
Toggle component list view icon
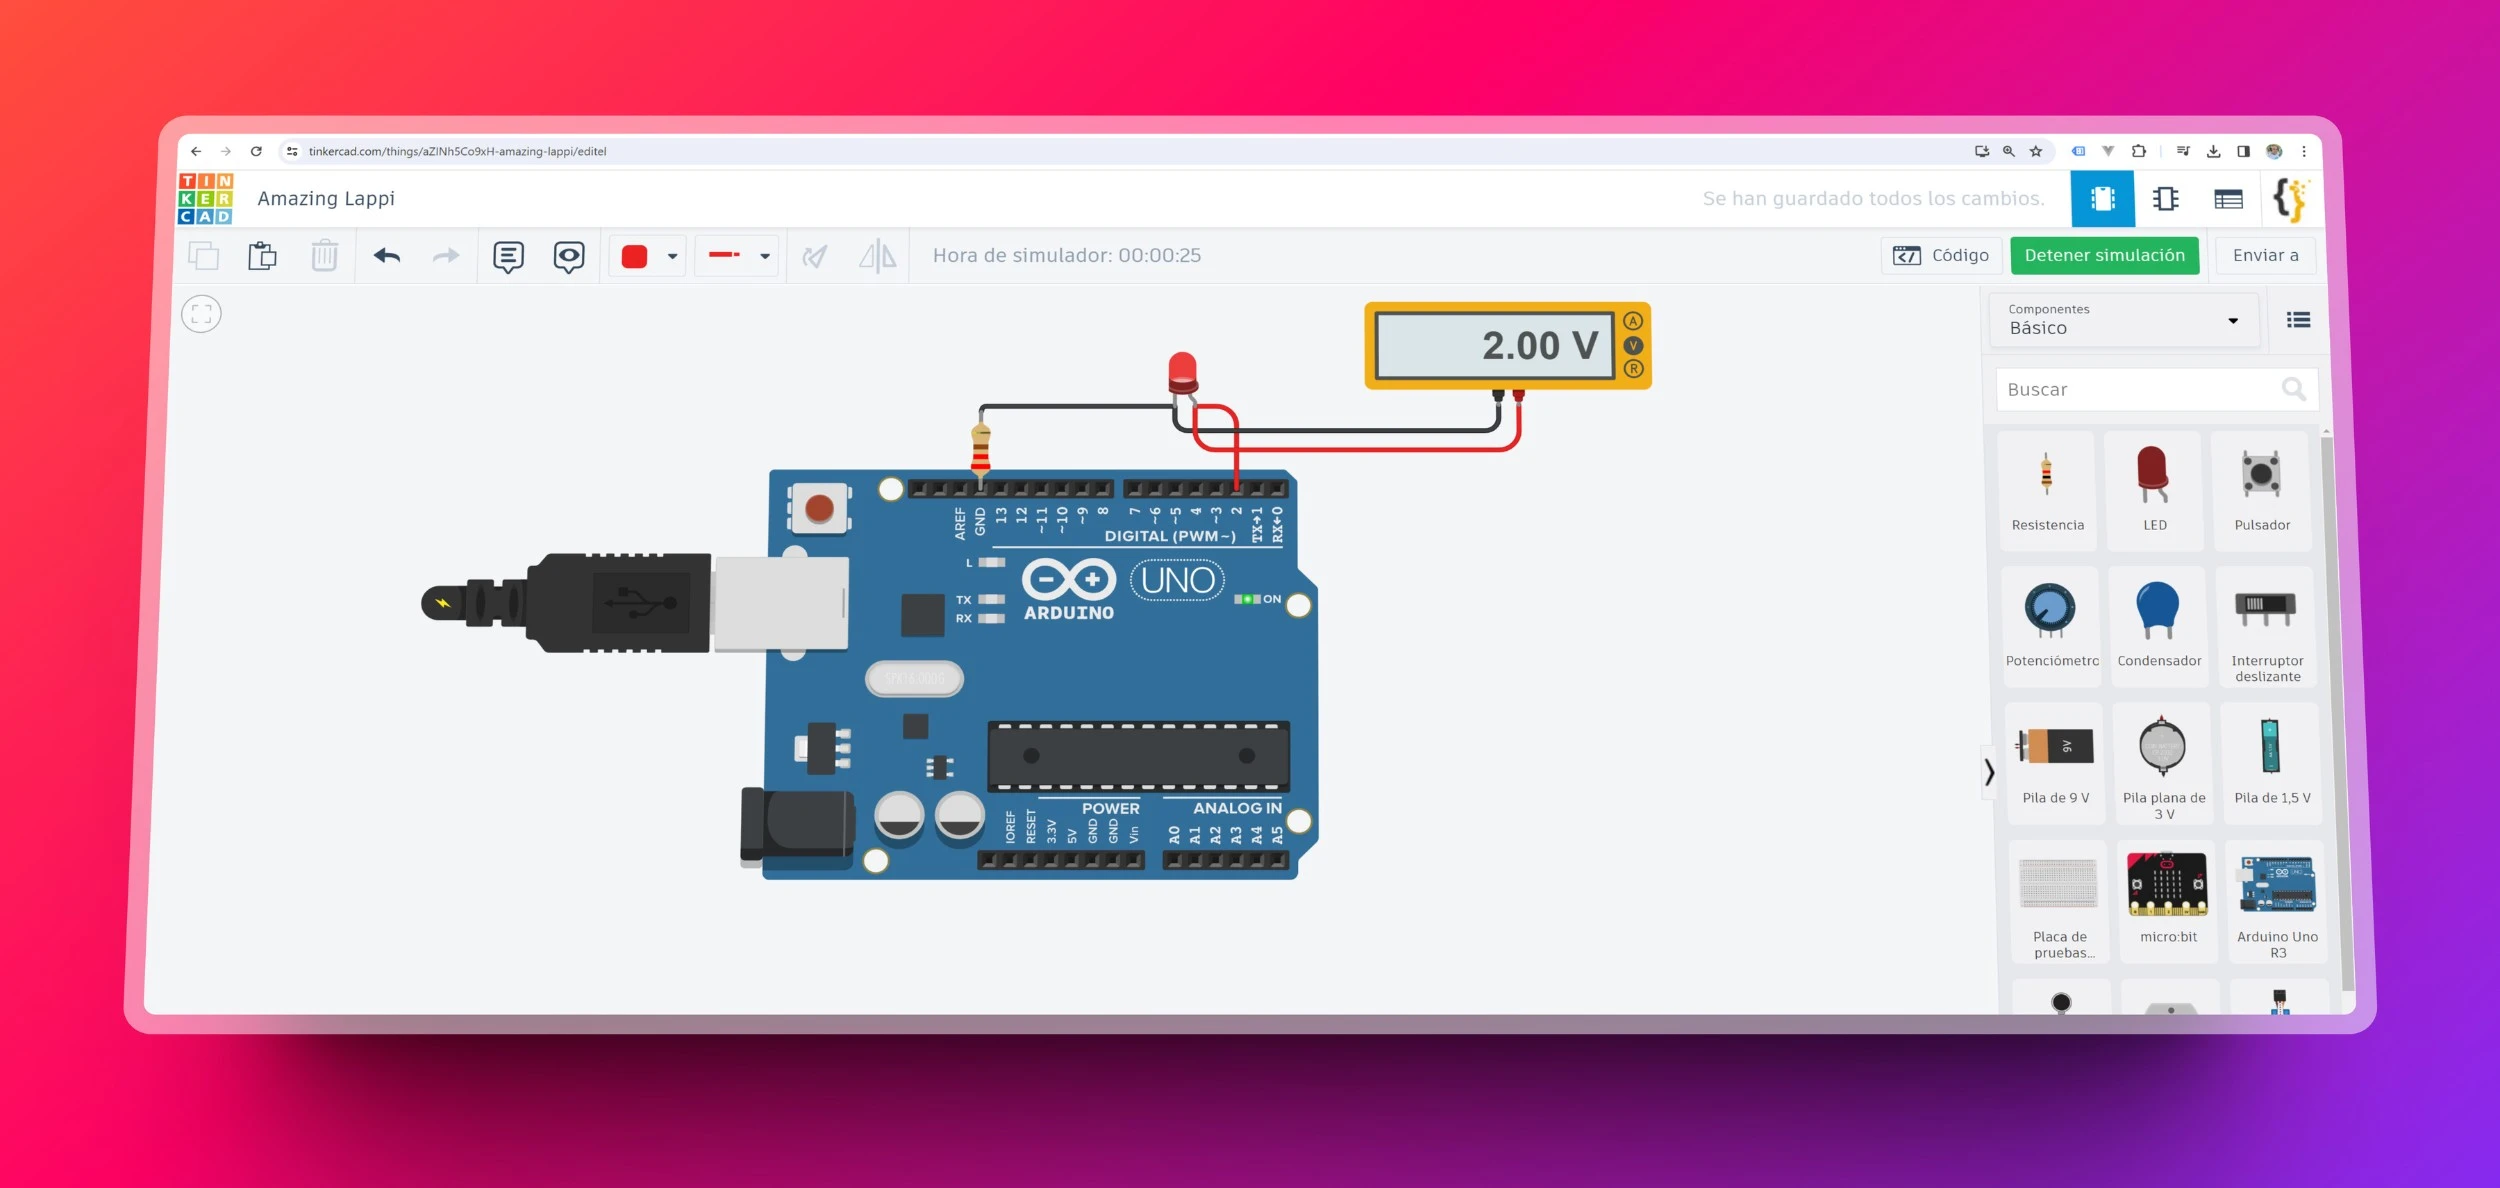pyautogui.click(x=2298, y=320)
